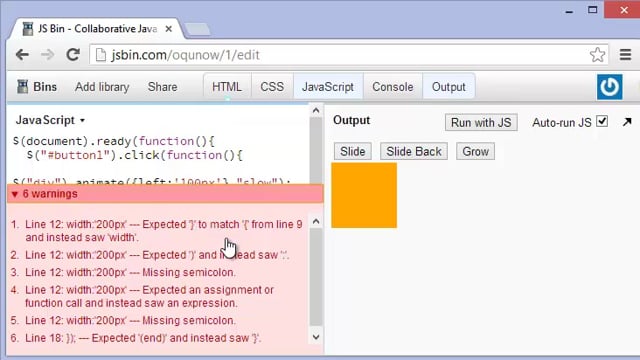This screenshot has height=360, width=640.
Task: Reload the jsbin page
Action: click(x=73, y=55)
